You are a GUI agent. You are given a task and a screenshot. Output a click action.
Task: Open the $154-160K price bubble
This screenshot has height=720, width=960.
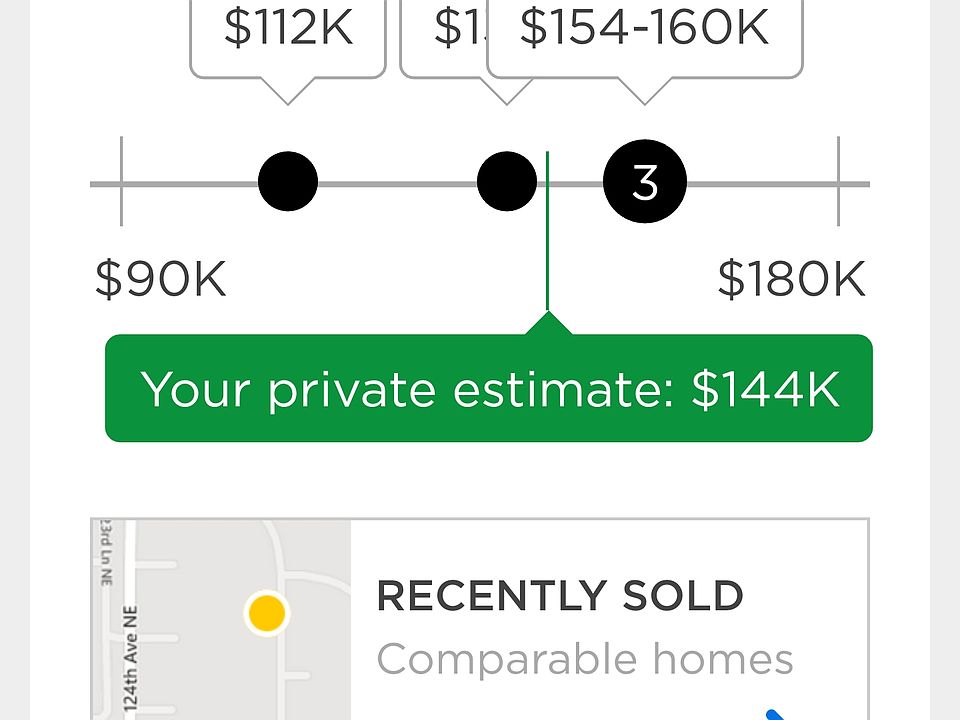[x=644, y=39]
